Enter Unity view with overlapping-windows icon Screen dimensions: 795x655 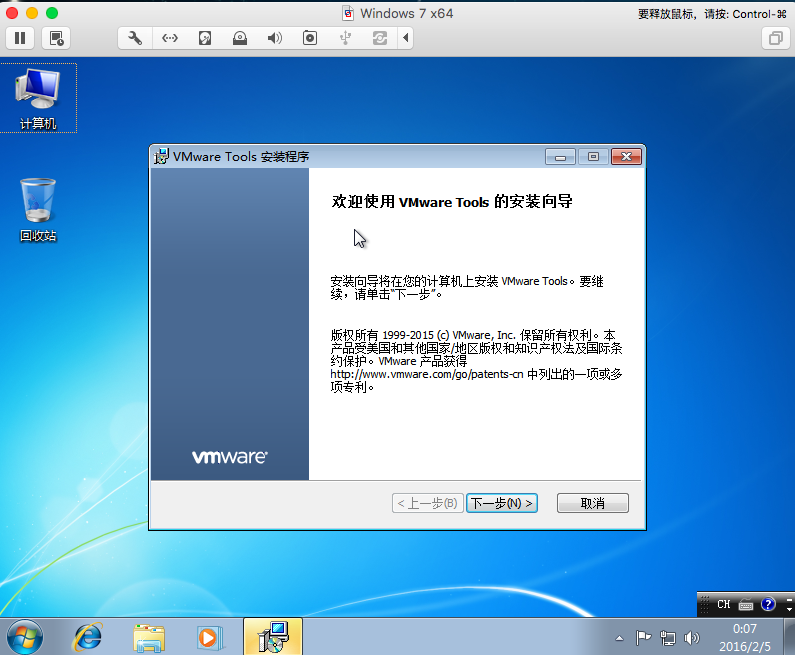(776, 38)
